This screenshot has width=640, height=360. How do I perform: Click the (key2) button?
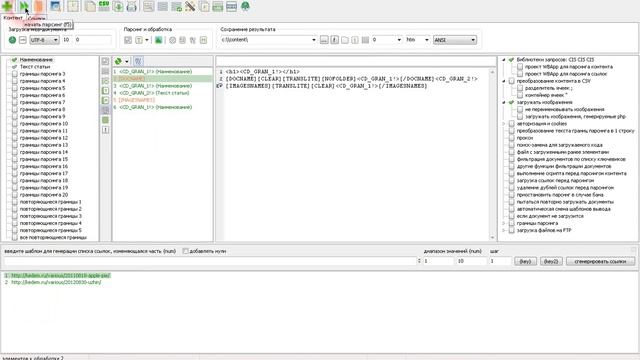(551, 261)
